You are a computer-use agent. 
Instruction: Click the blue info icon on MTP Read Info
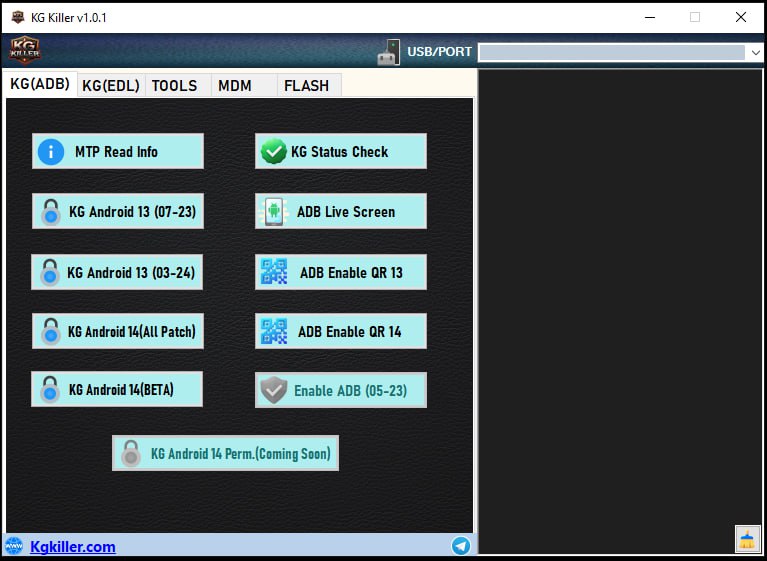[51, 152]
